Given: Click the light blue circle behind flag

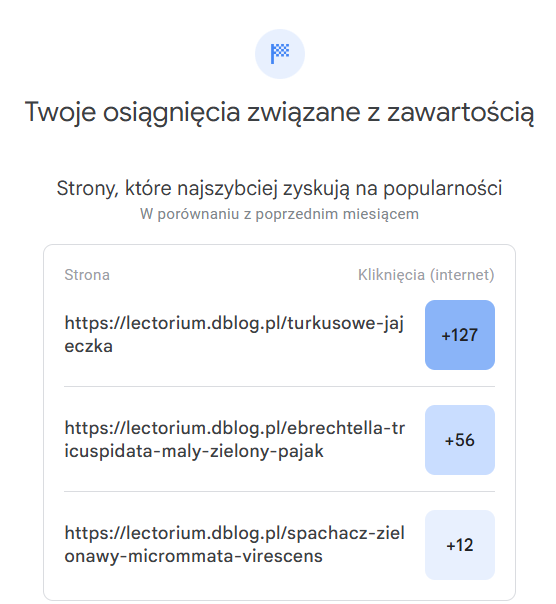Looking at the screenshot, I should click(280, 54).
